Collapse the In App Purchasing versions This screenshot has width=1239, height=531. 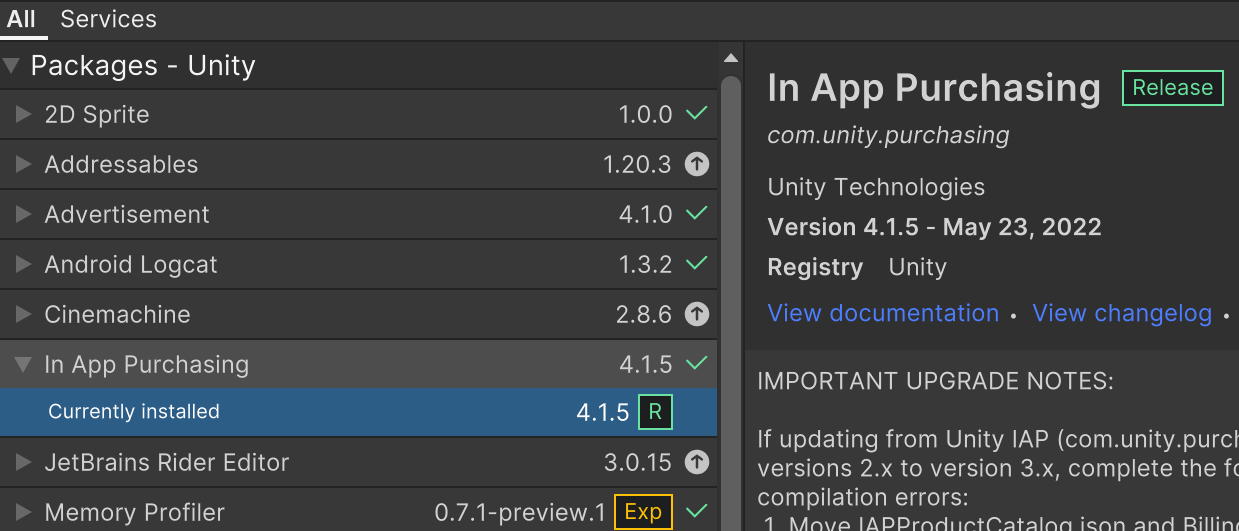pyautogui.click(x=24, y=365)
